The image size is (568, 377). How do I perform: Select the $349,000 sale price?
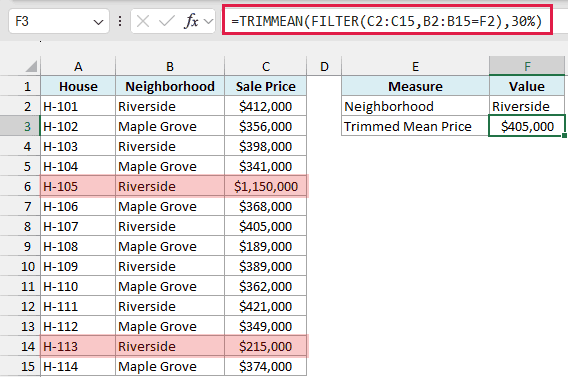[x=266, y=326]
